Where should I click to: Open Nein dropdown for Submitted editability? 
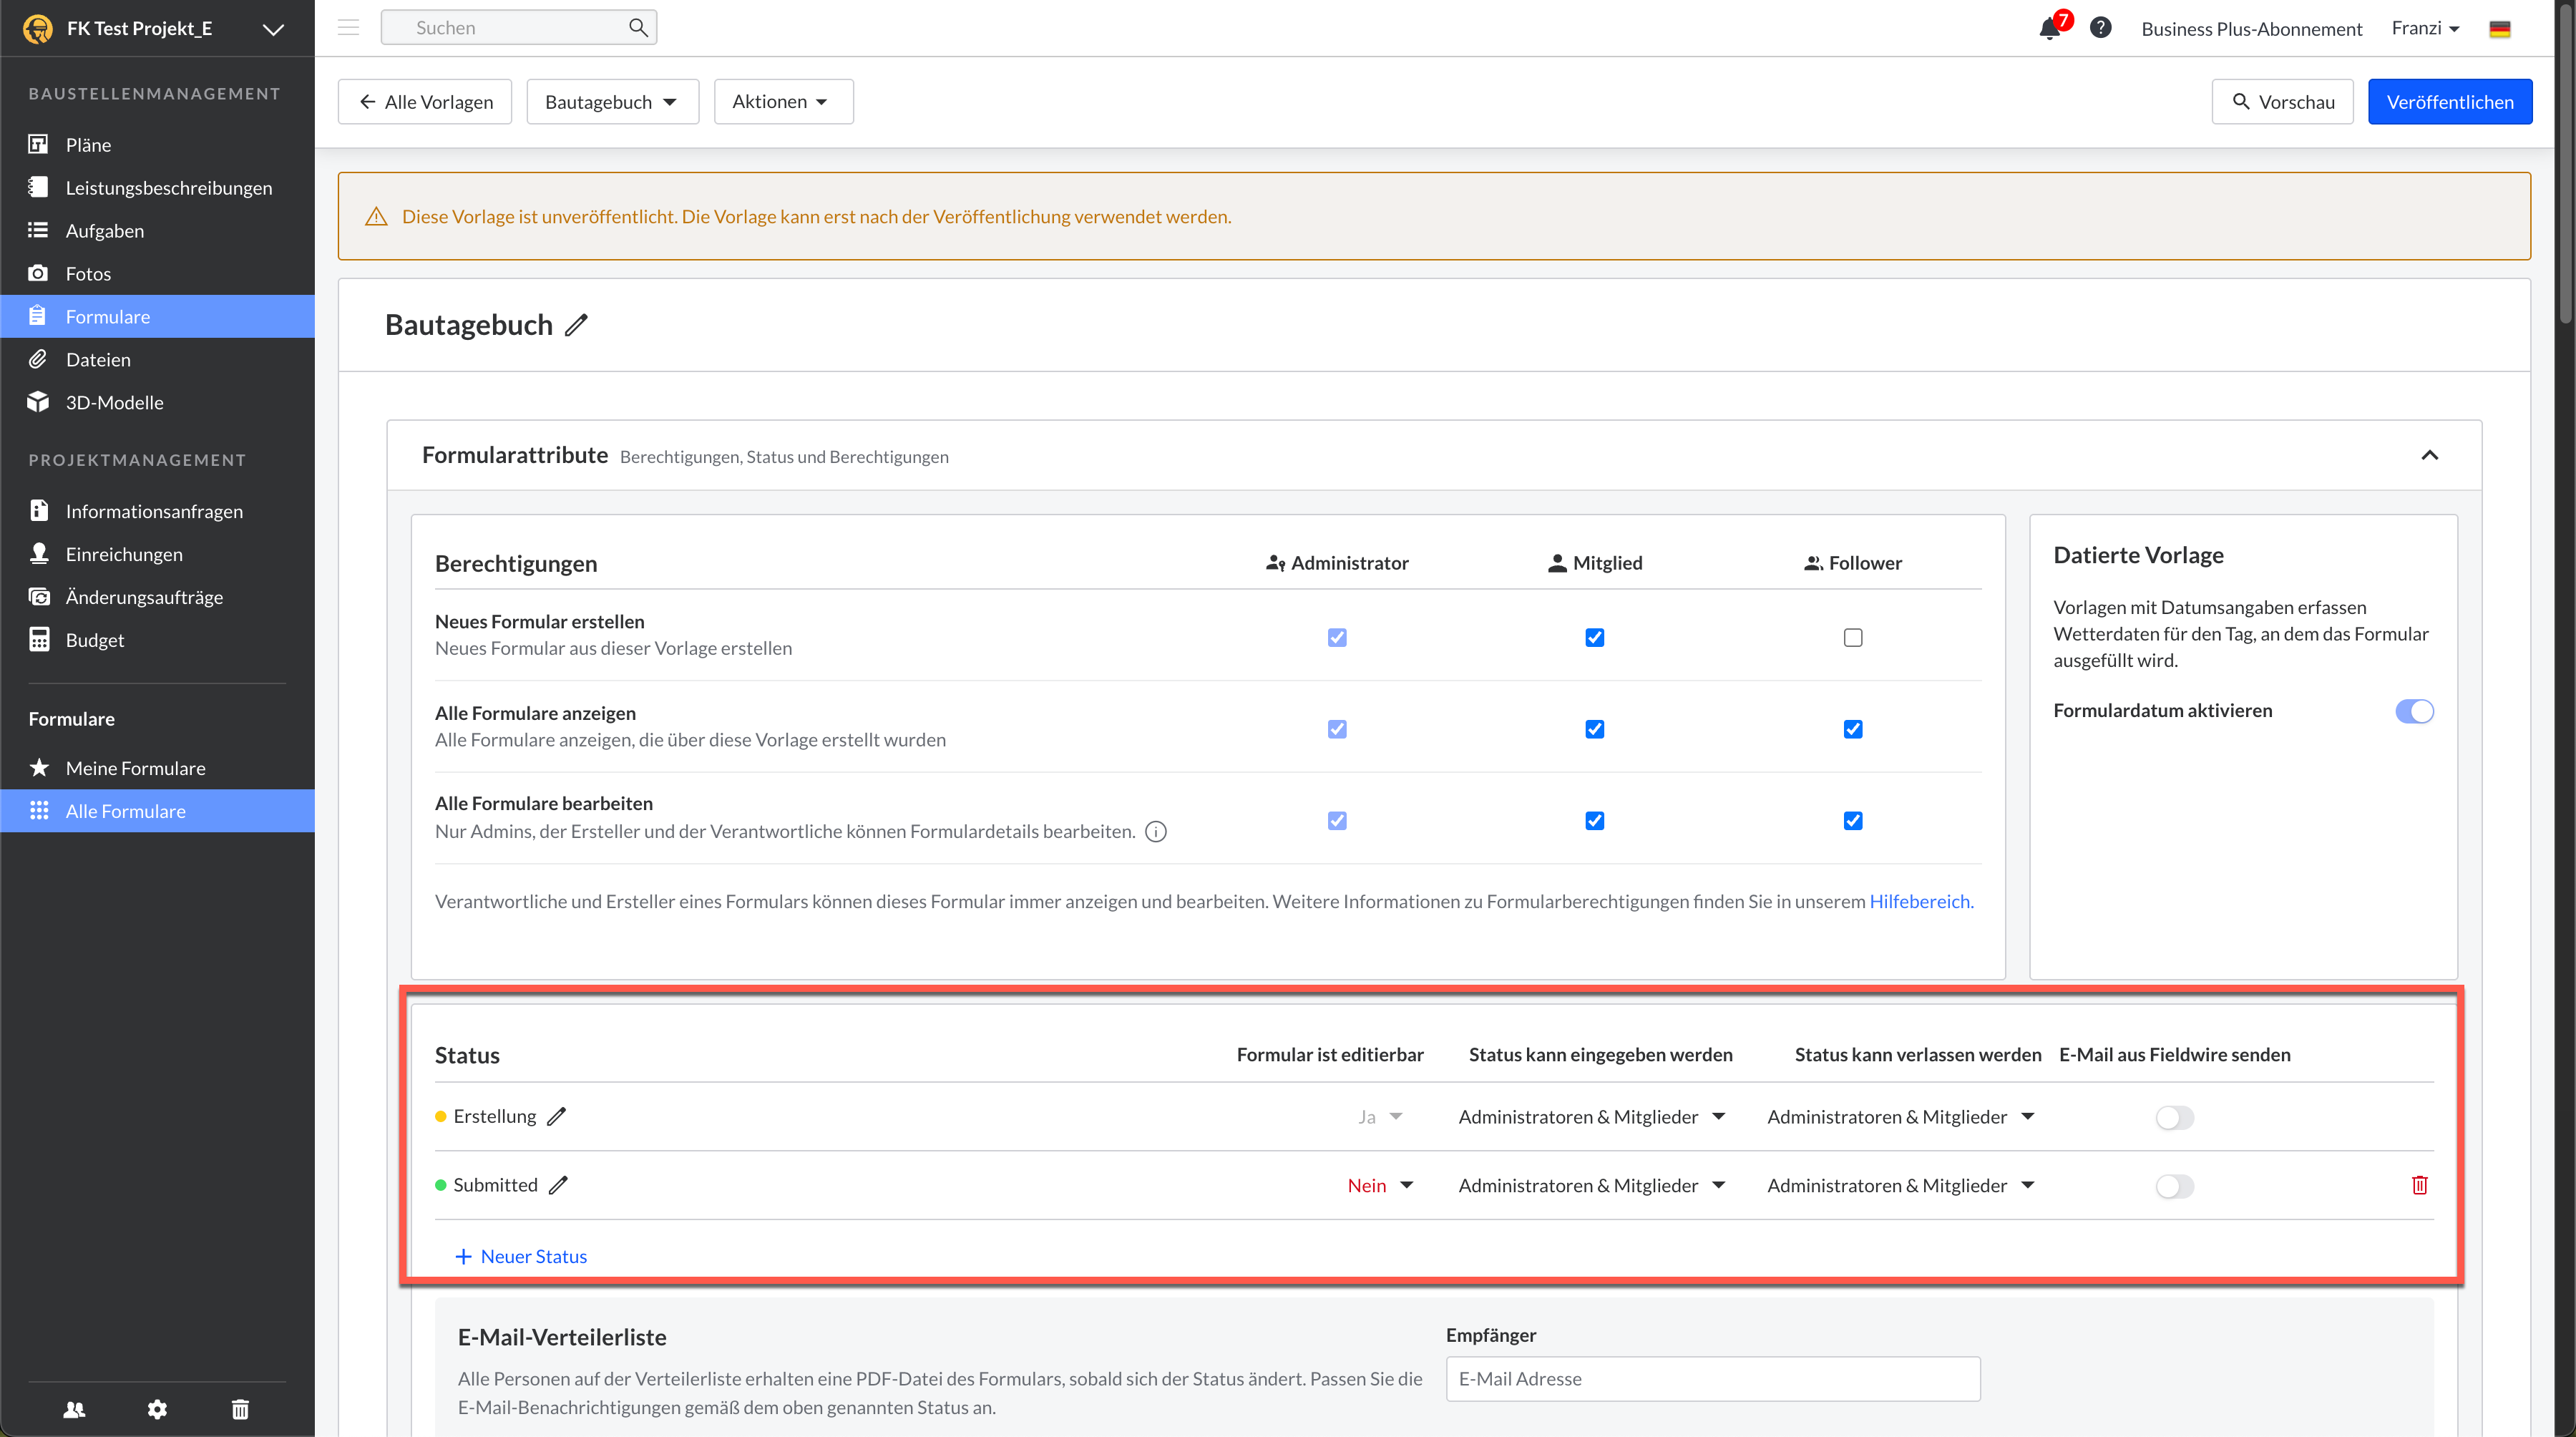1380,1185
